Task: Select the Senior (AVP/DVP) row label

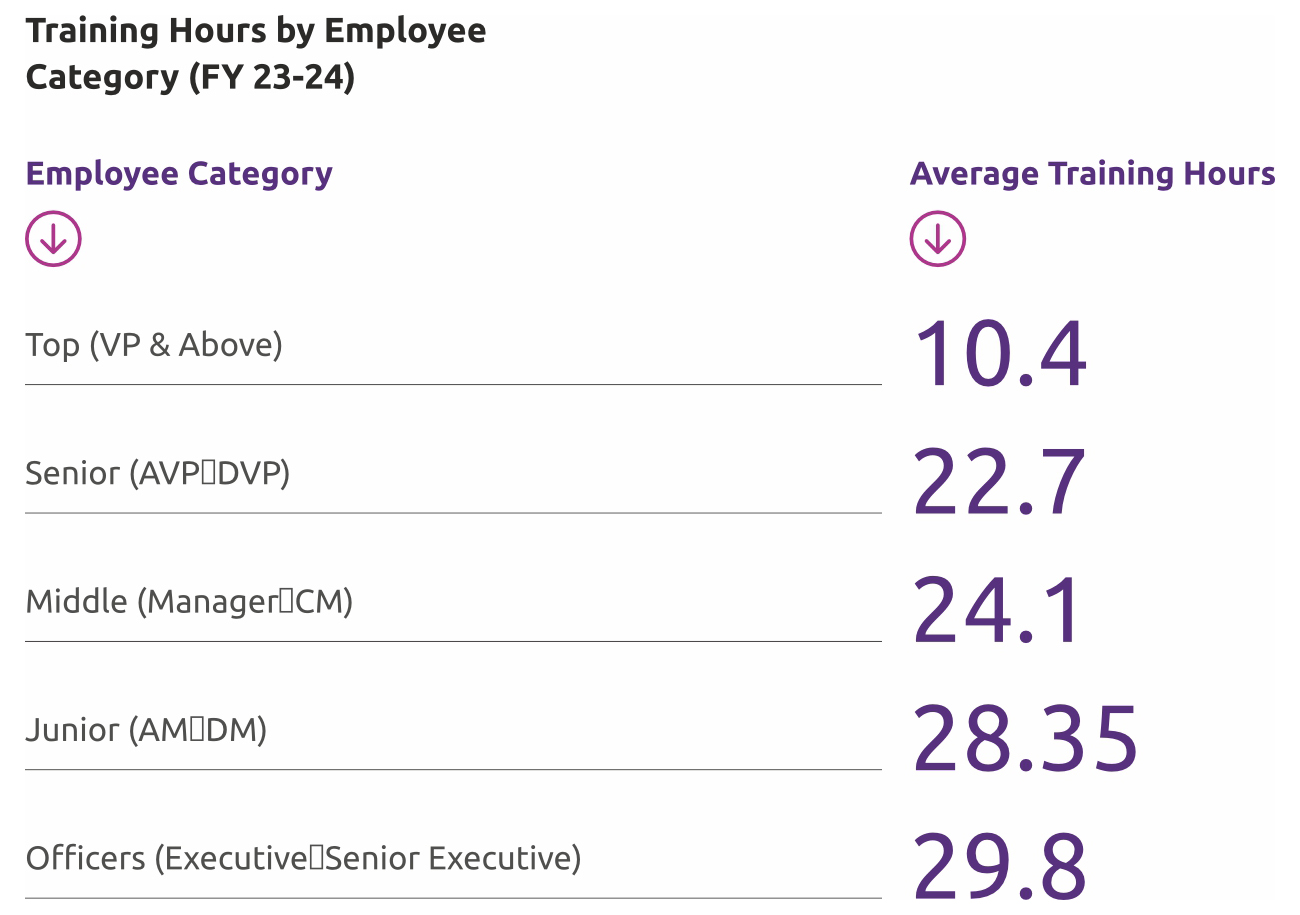Action: pos(158,473)
